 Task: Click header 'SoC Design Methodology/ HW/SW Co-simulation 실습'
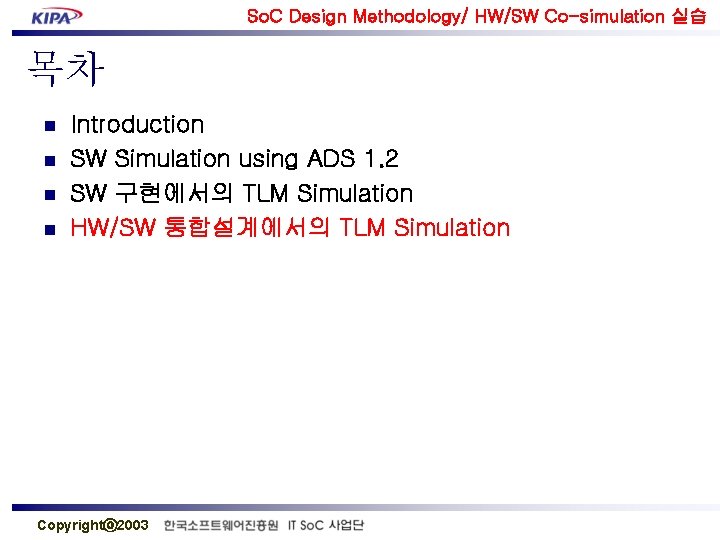(477, 17)
